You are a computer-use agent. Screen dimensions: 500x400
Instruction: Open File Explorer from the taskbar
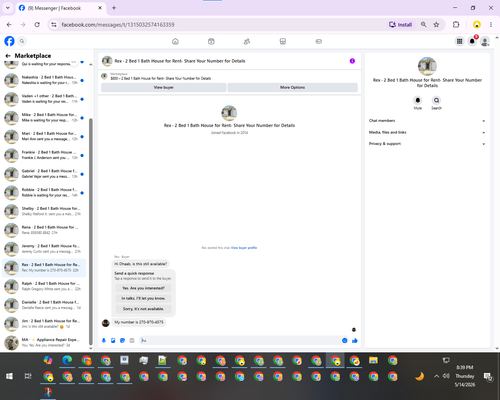click(373, 360)
